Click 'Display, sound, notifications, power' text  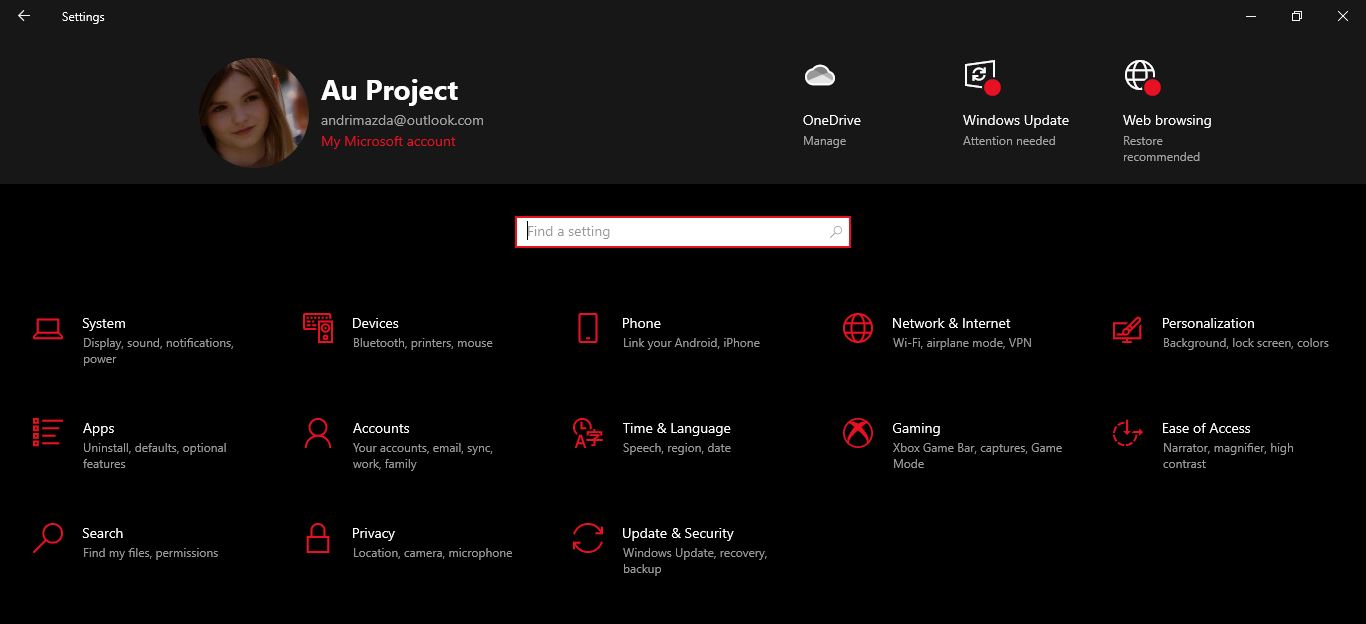tap(158, 351)
